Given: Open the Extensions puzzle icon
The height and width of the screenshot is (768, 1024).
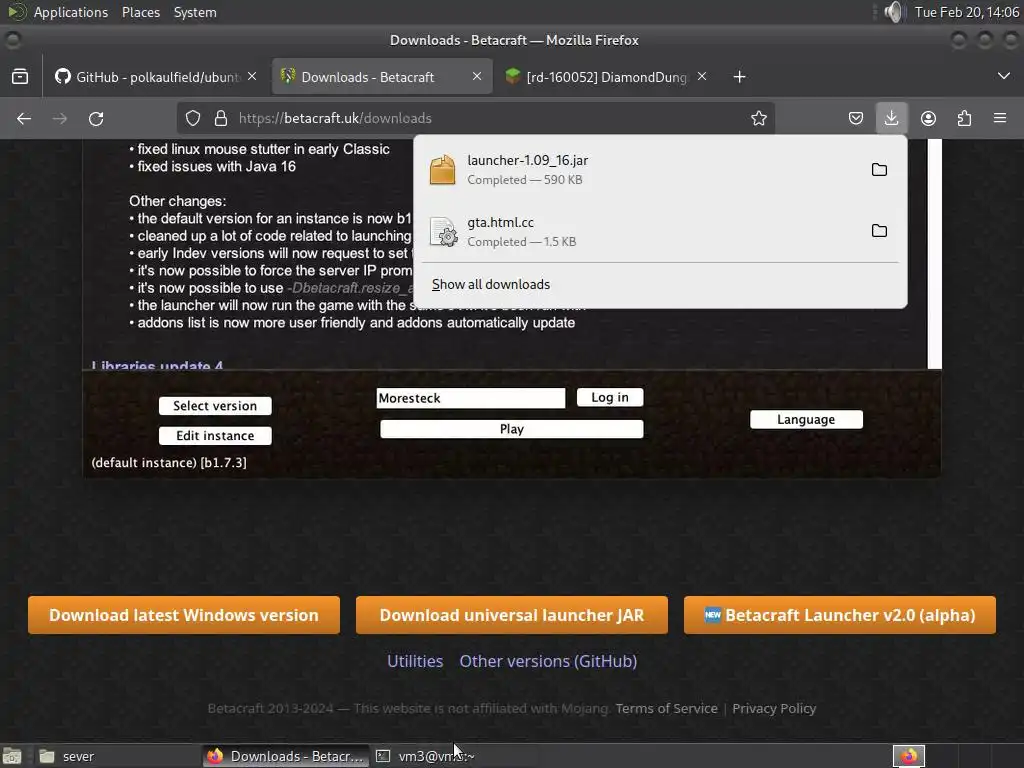Looking at the screenshot, I should (964, 118).
